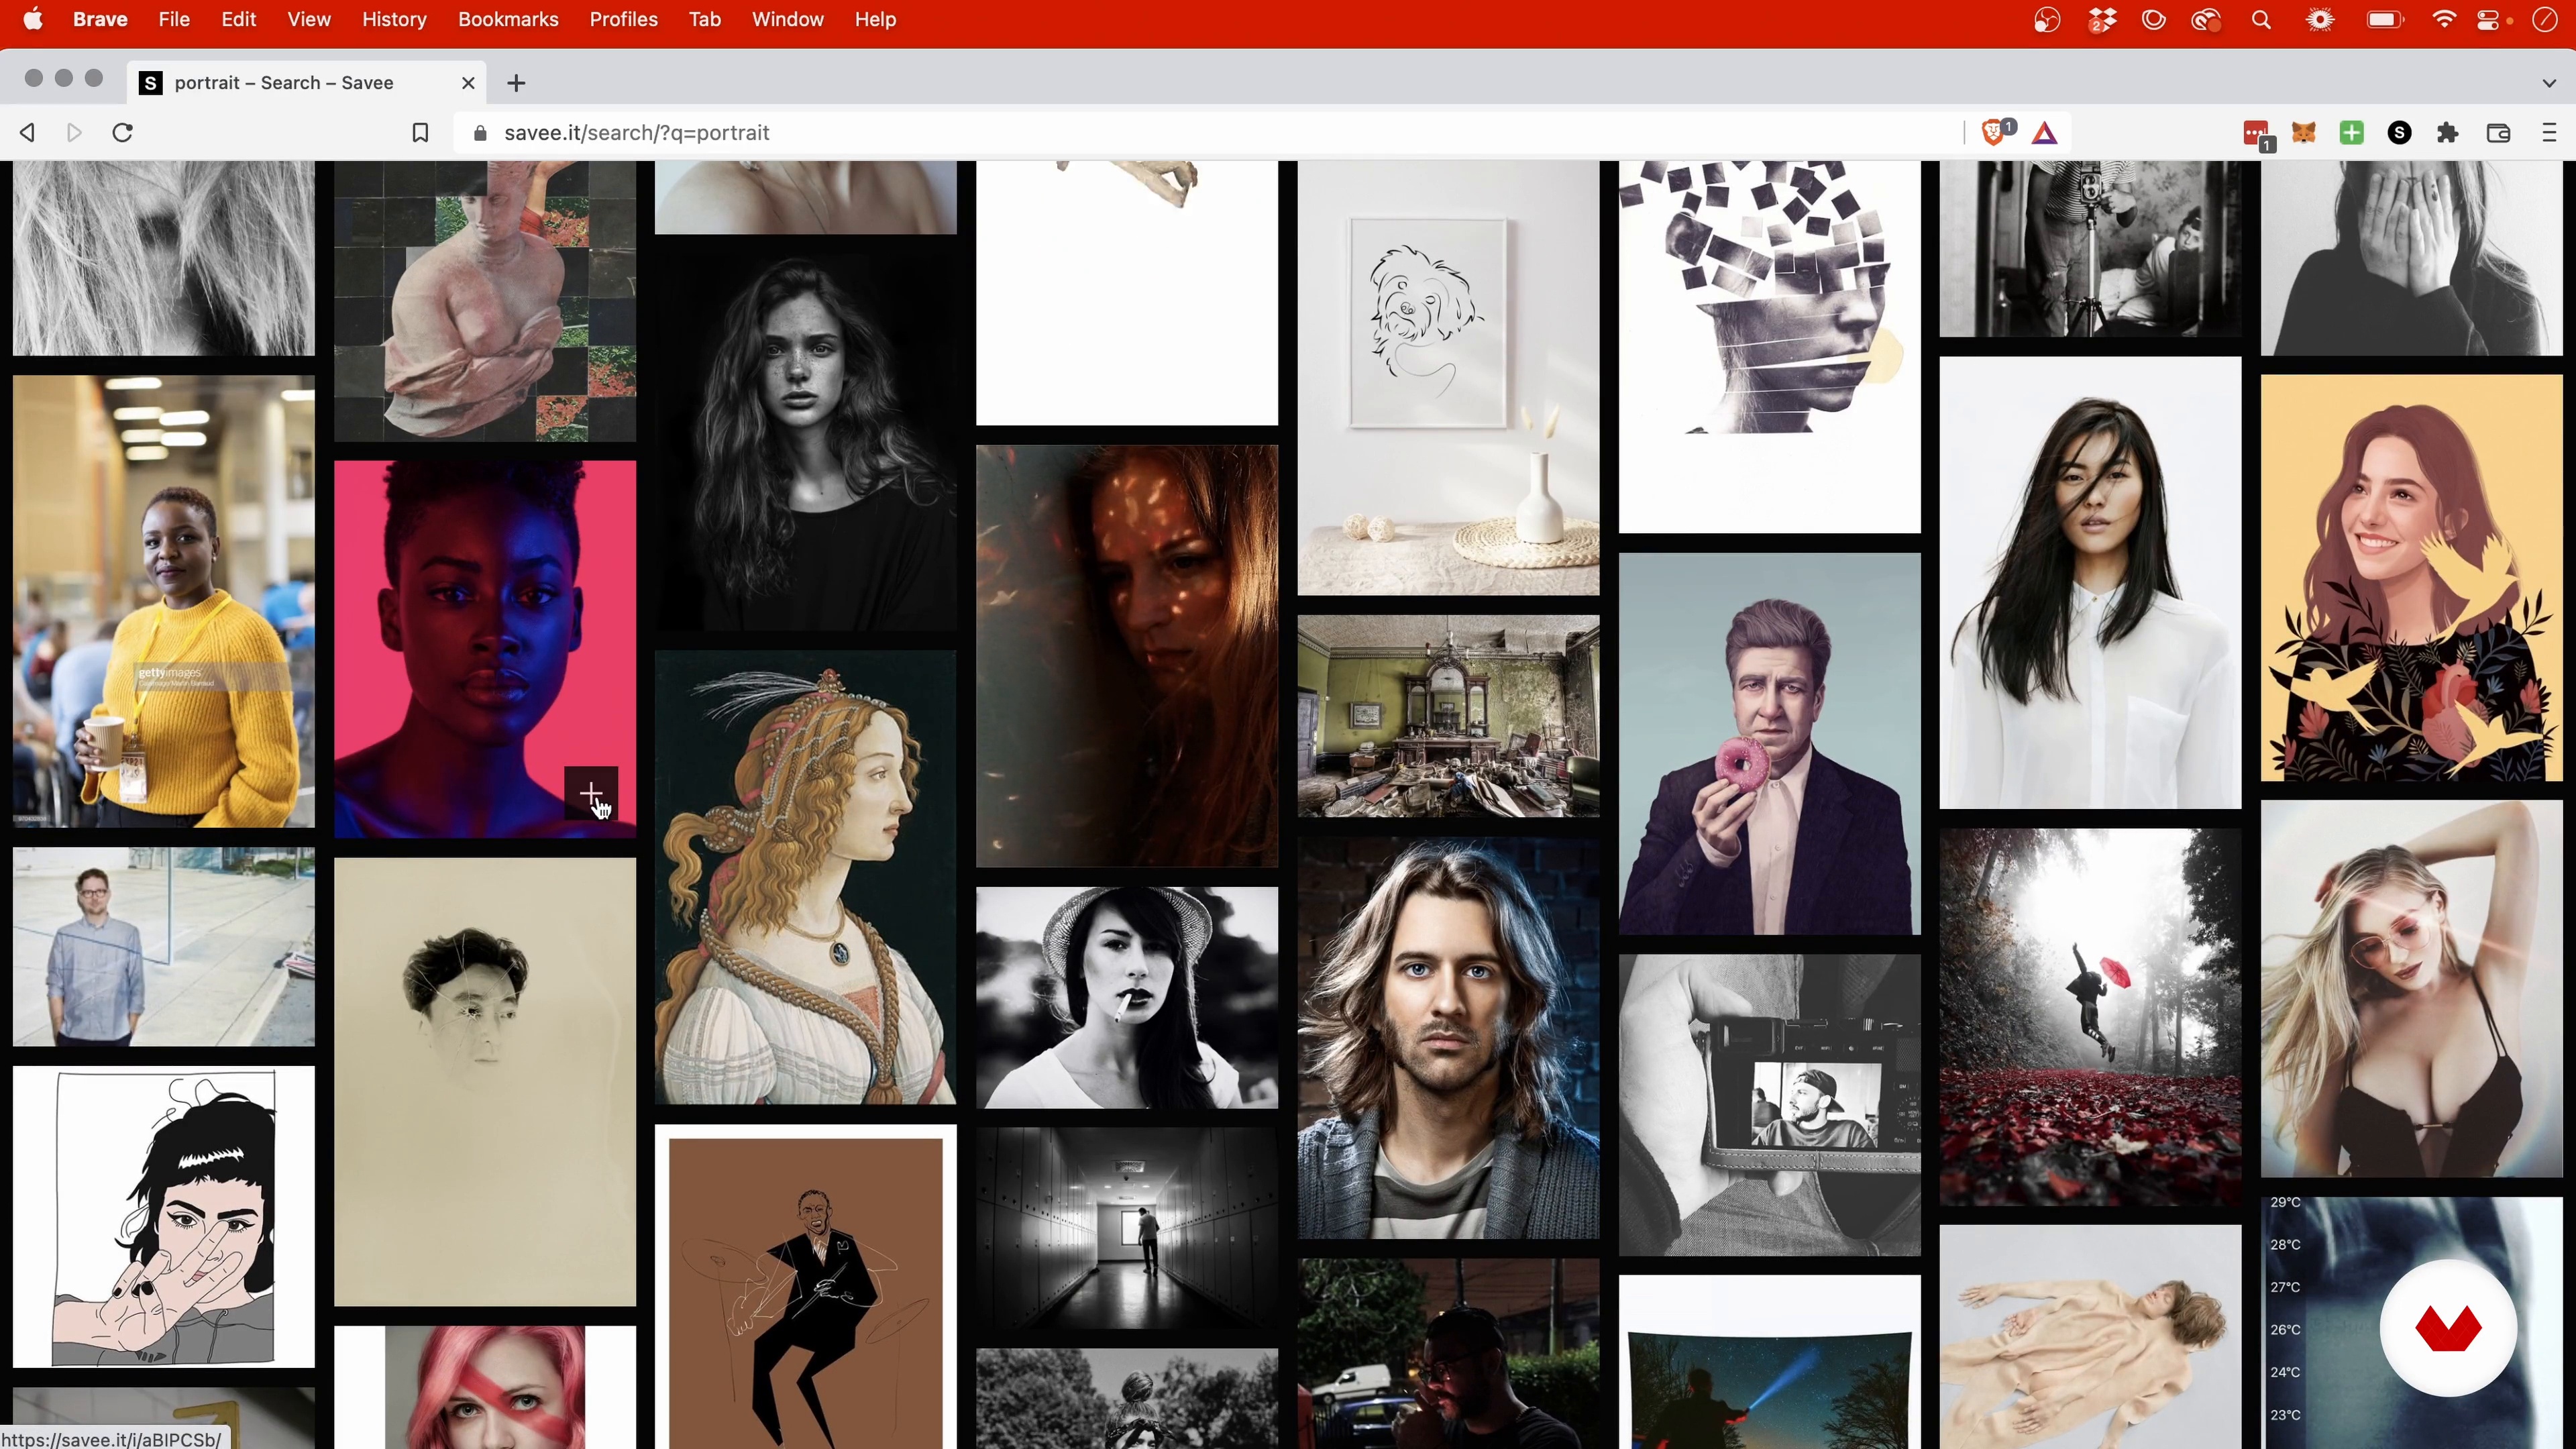This screenshot has width=2576, height=1449.
Task: Open the Apple menu
Action: (33, 19)
